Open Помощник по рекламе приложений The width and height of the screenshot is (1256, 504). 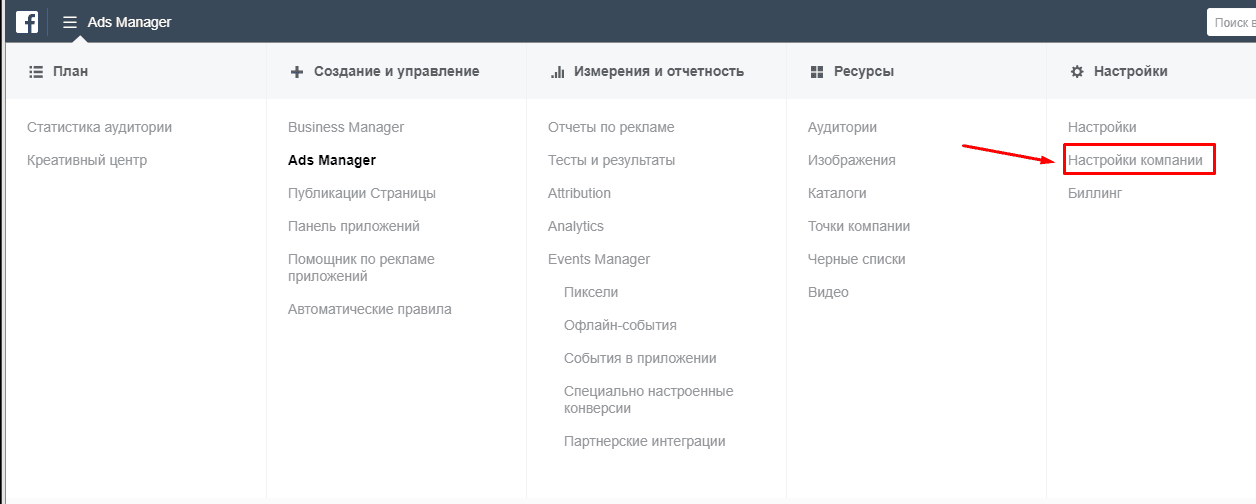(362, 267)
